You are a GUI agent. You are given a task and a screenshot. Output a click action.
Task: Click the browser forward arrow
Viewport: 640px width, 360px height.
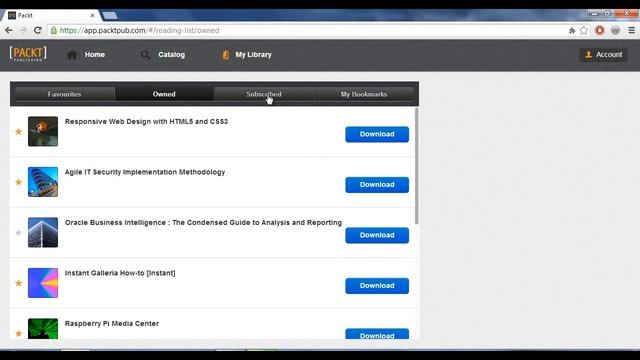coord(23,30)
